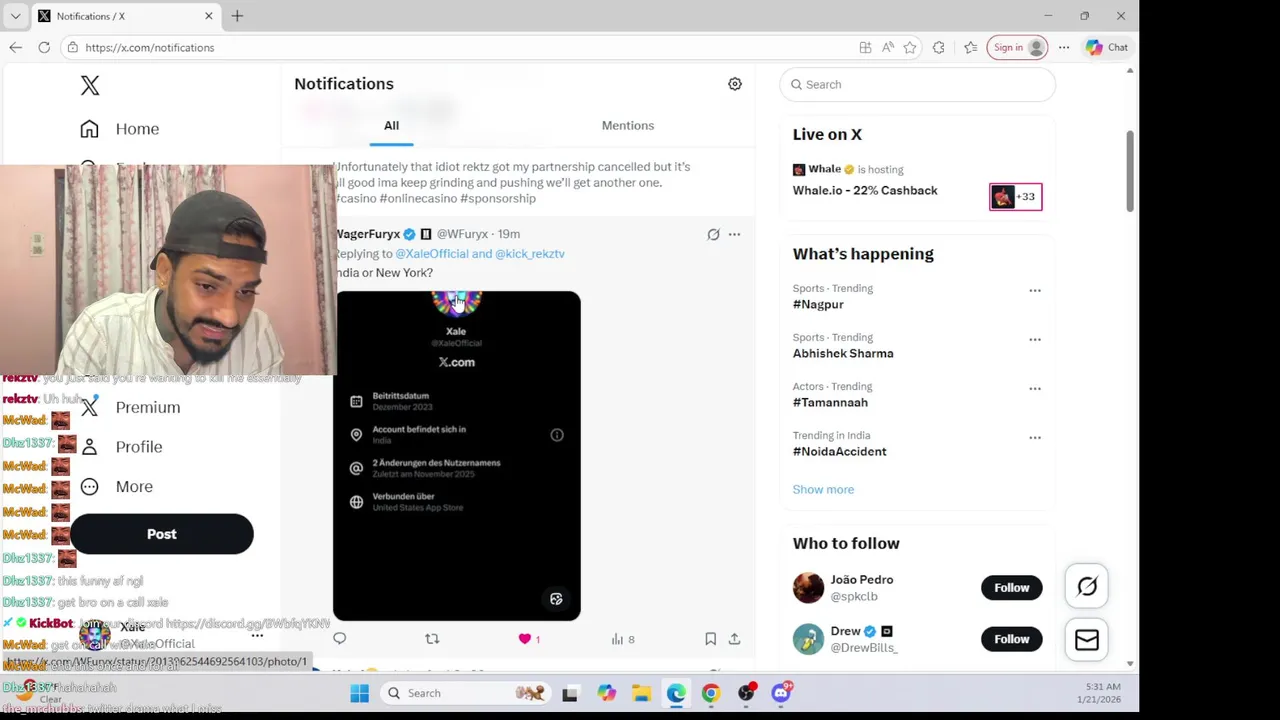The image size is (1280, 720).
Task: Open OBS Studio from the taskbar
Action: [747, 693]
